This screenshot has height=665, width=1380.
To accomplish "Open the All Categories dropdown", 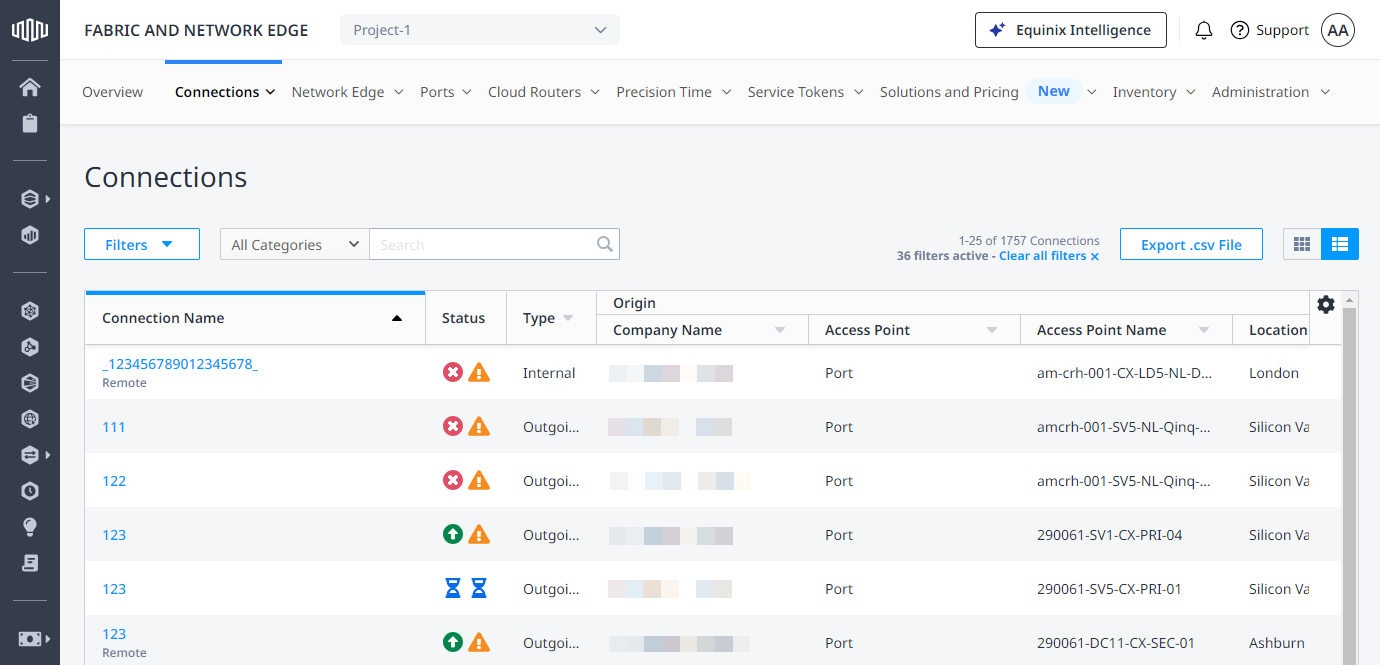I will tap(295, 244).
